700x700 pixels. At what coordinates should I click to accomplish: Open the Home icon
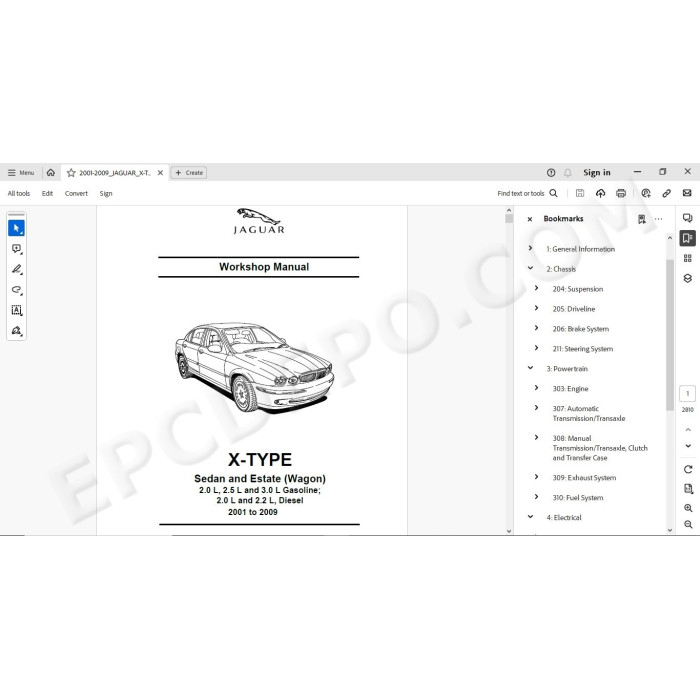click(51, 172)
